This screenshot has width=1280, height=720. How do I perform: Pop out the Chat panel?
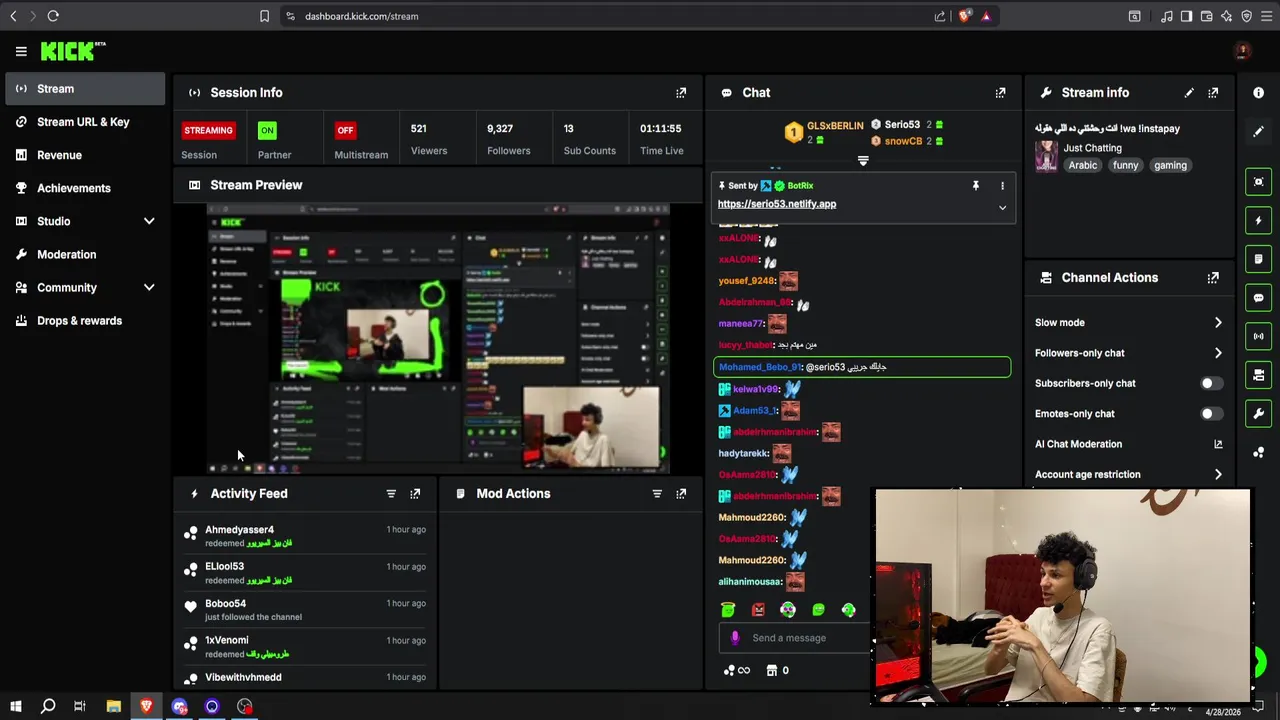point(1000,92)
